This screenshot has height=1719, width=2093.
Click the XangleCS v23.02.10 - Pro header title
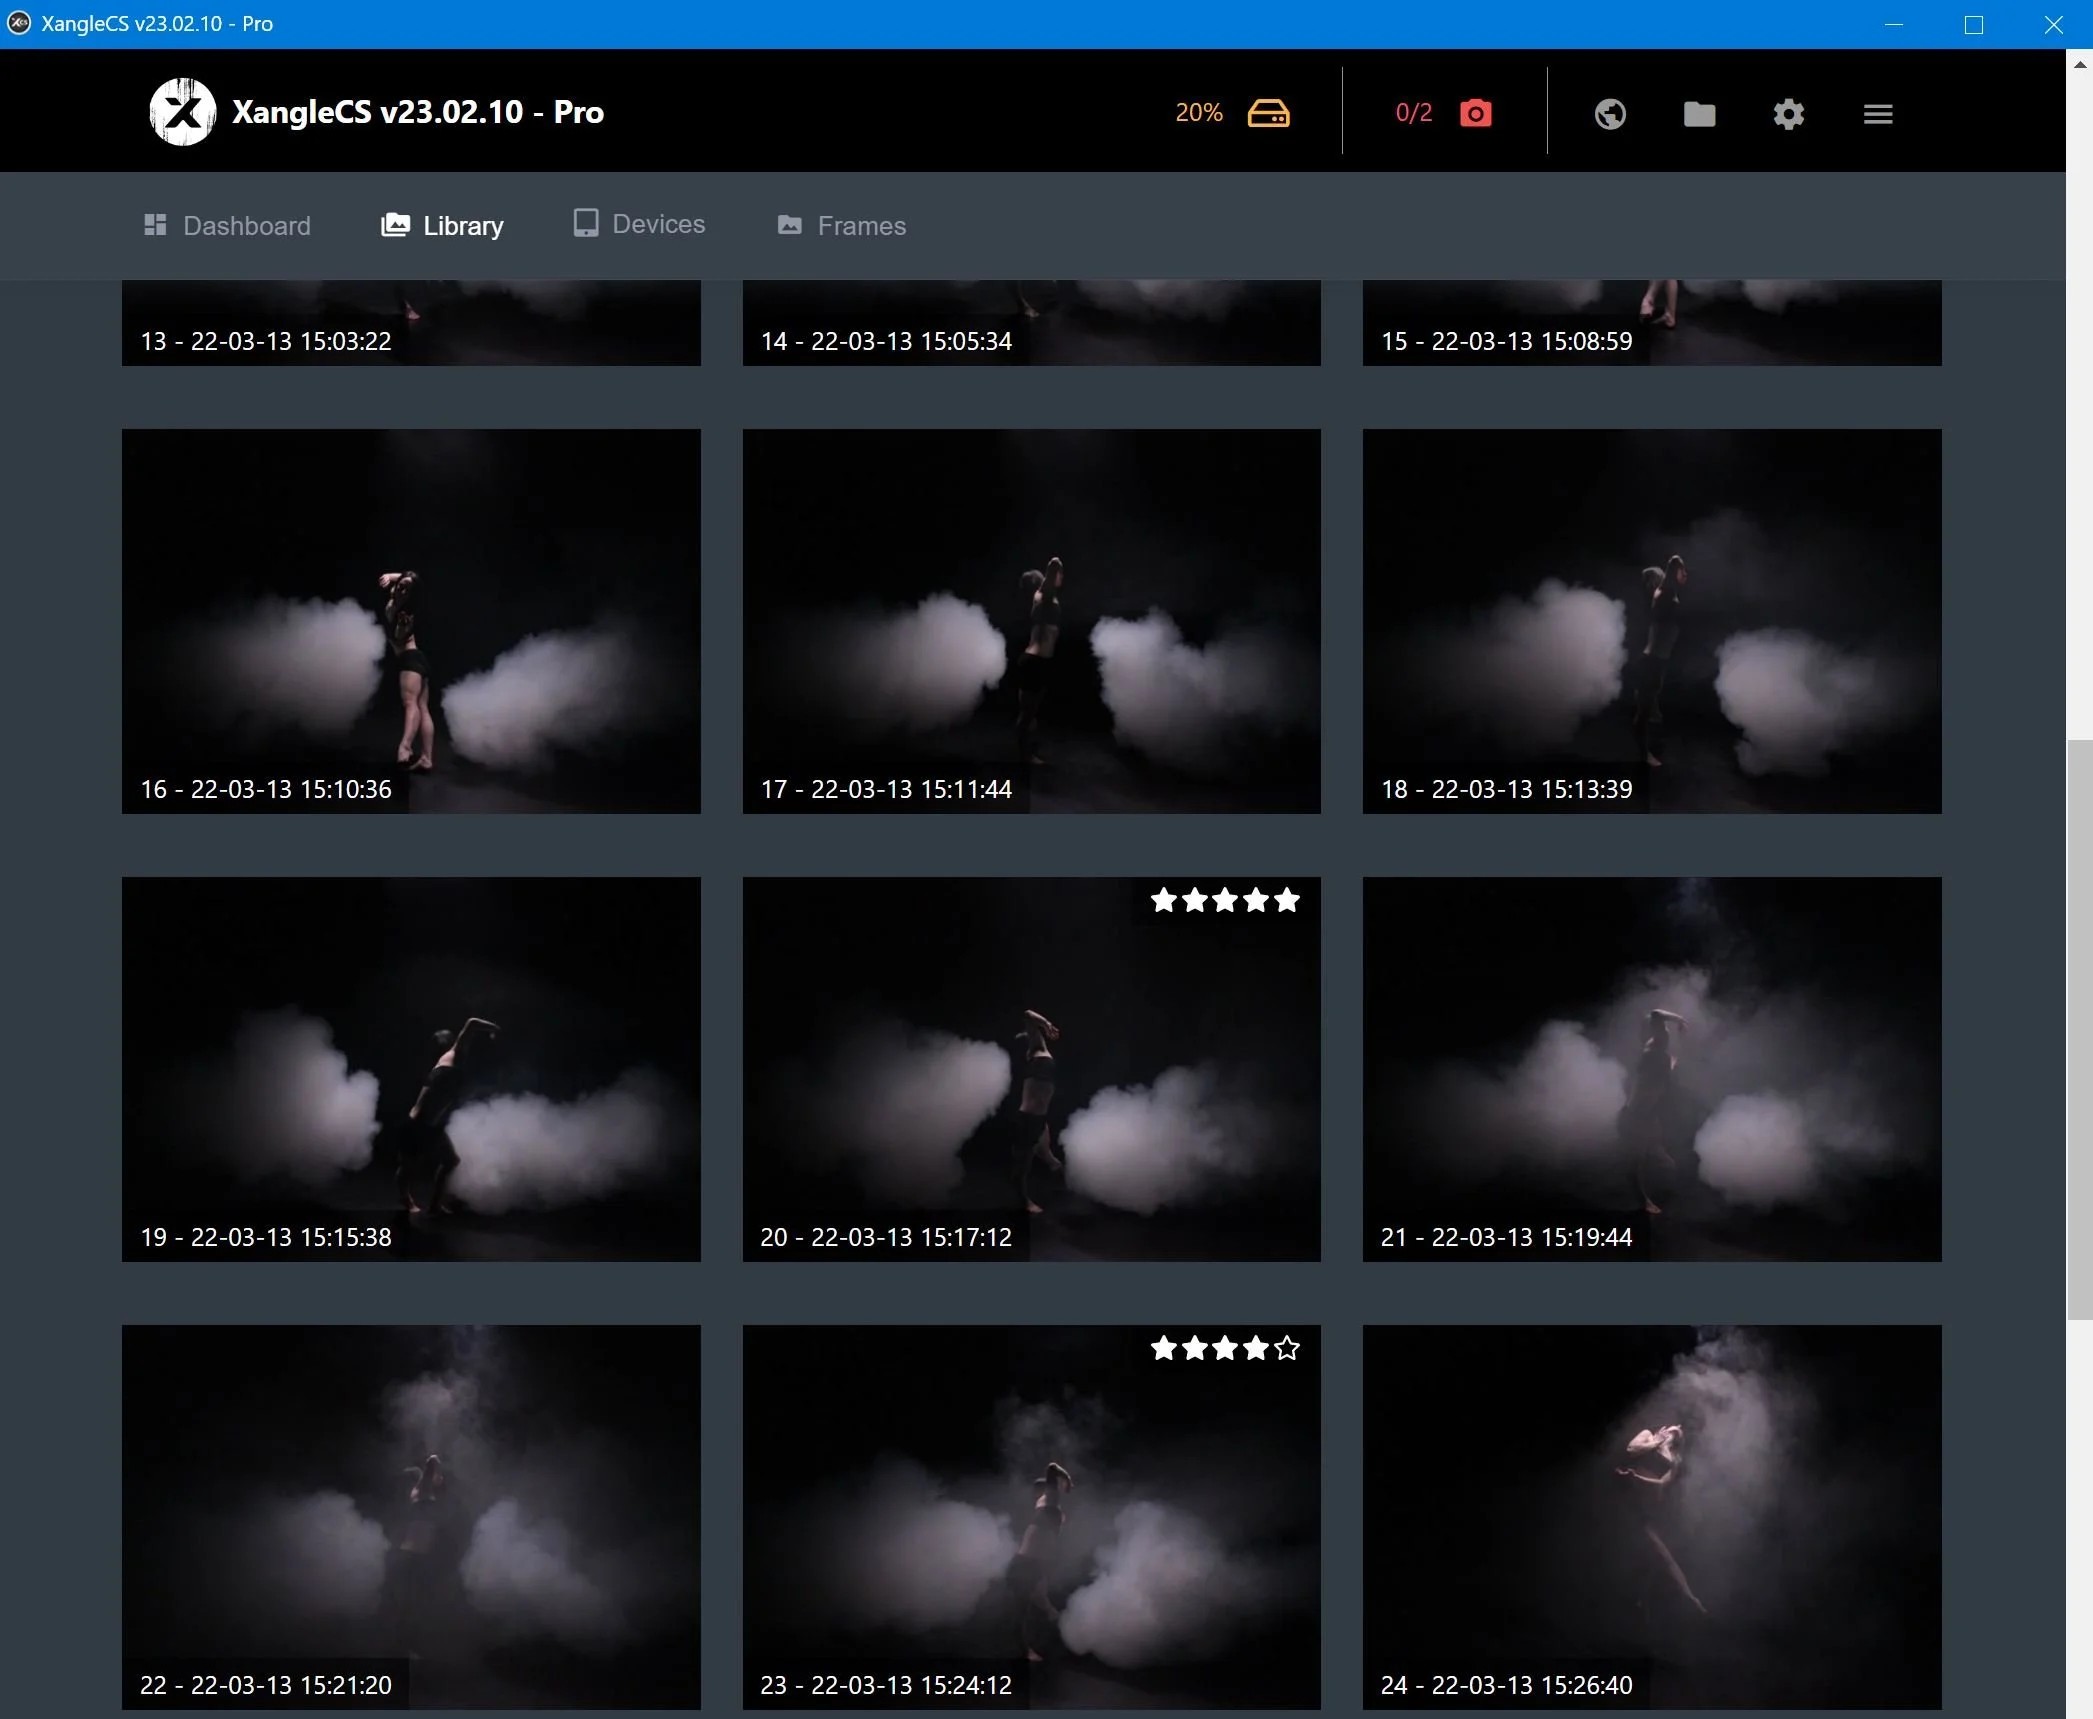coord(418,112)
